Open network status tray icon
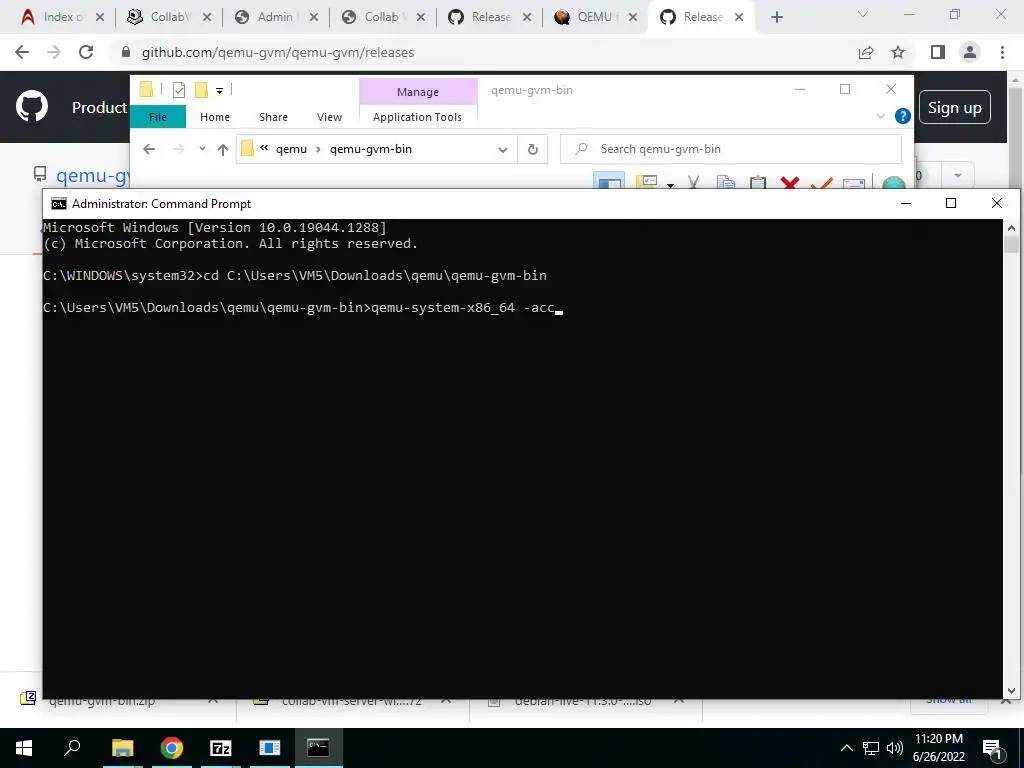This screenshot has height=768, width=1024. coord(871,748)
